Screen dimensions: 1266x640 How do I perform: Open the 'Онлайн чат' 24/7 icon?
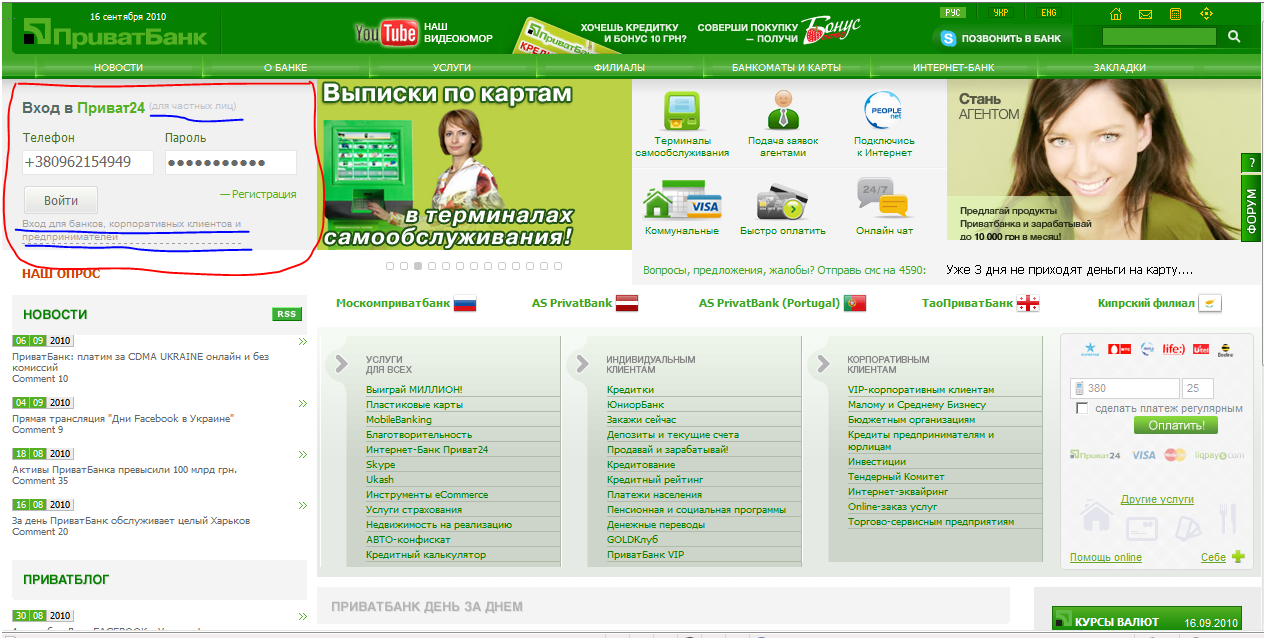point(884,198)
